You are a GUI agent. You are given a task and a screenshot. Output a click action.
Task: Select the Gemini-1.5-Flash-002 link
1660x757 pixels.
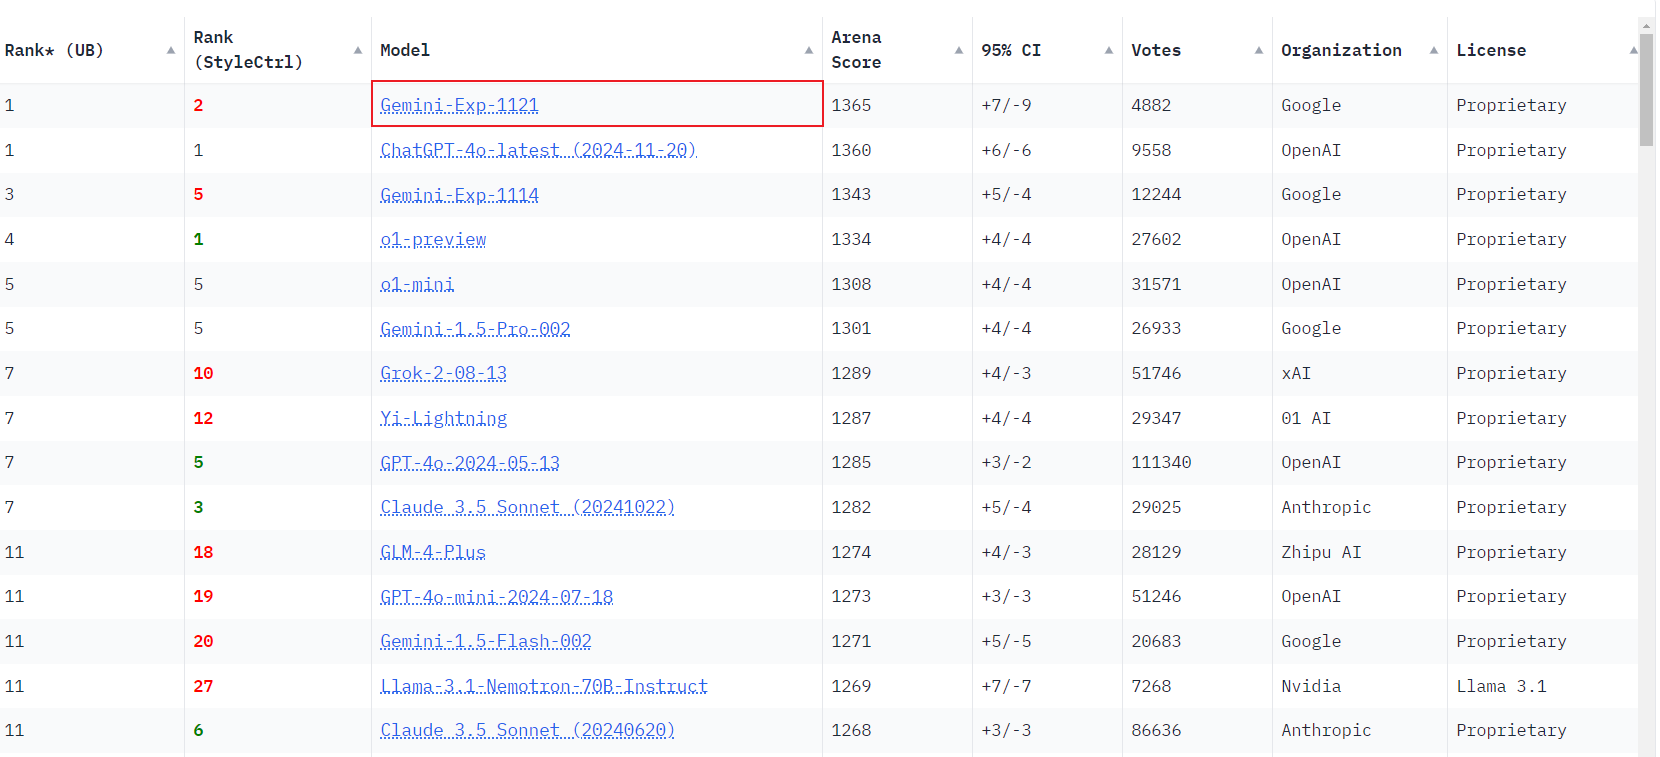coord(485,641)
